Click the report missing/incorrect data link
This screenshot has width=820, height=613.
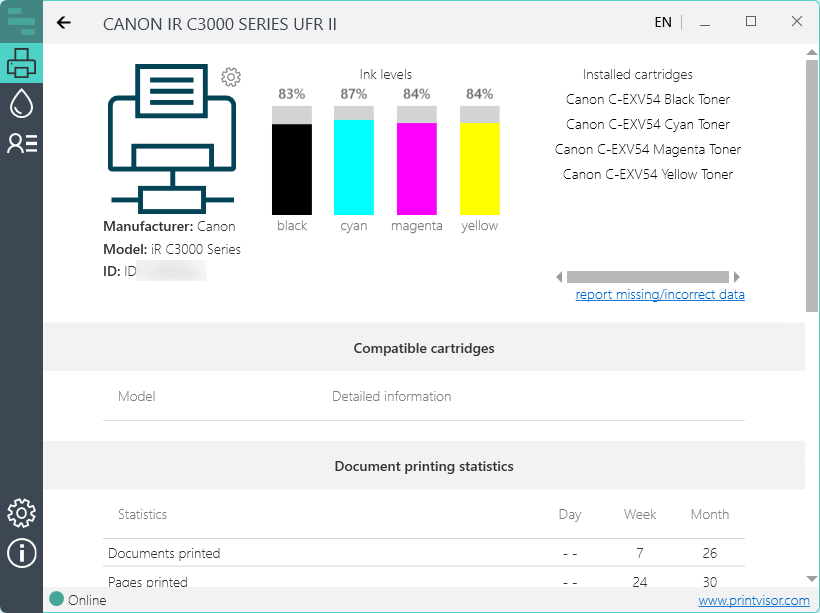click(660, 295)
